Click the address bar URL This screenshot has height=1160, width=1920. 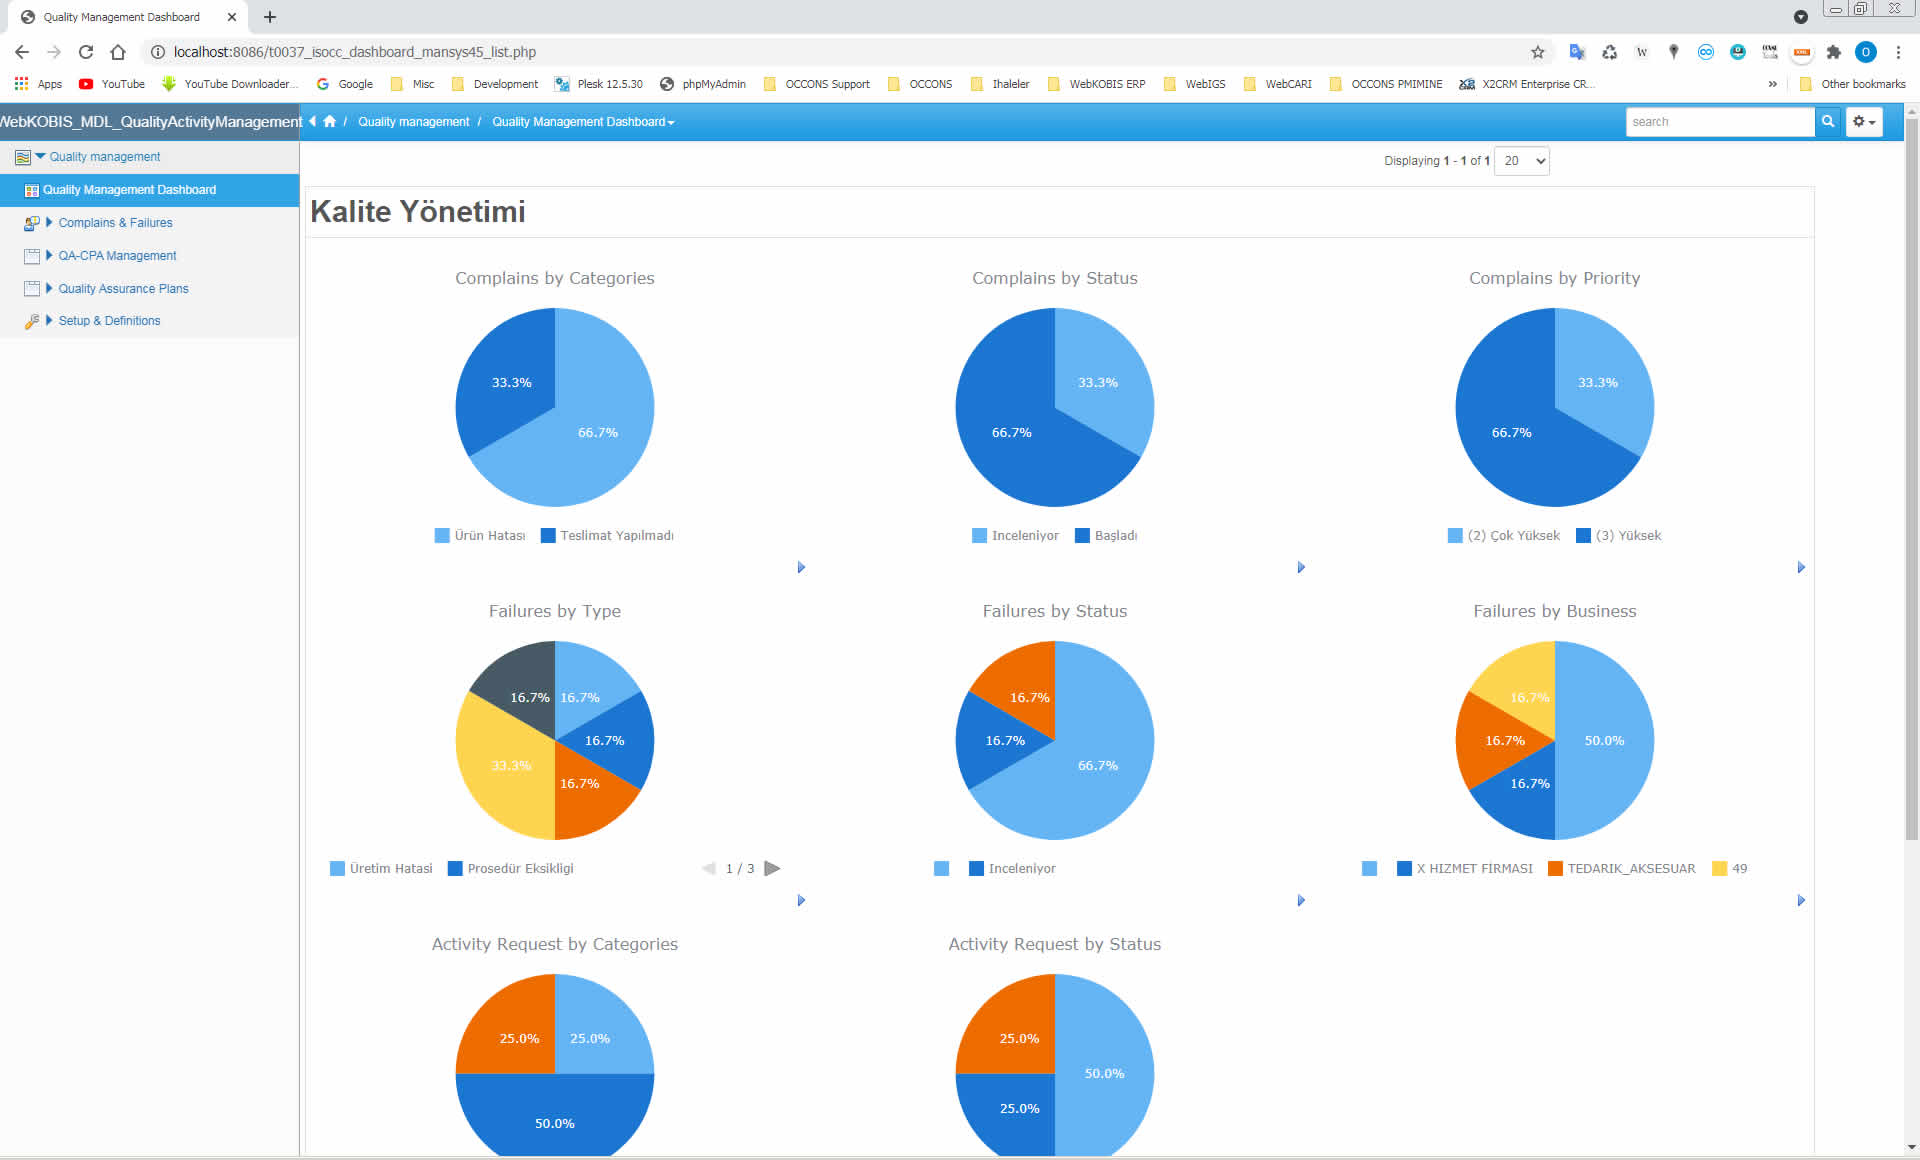coord(354,52)
